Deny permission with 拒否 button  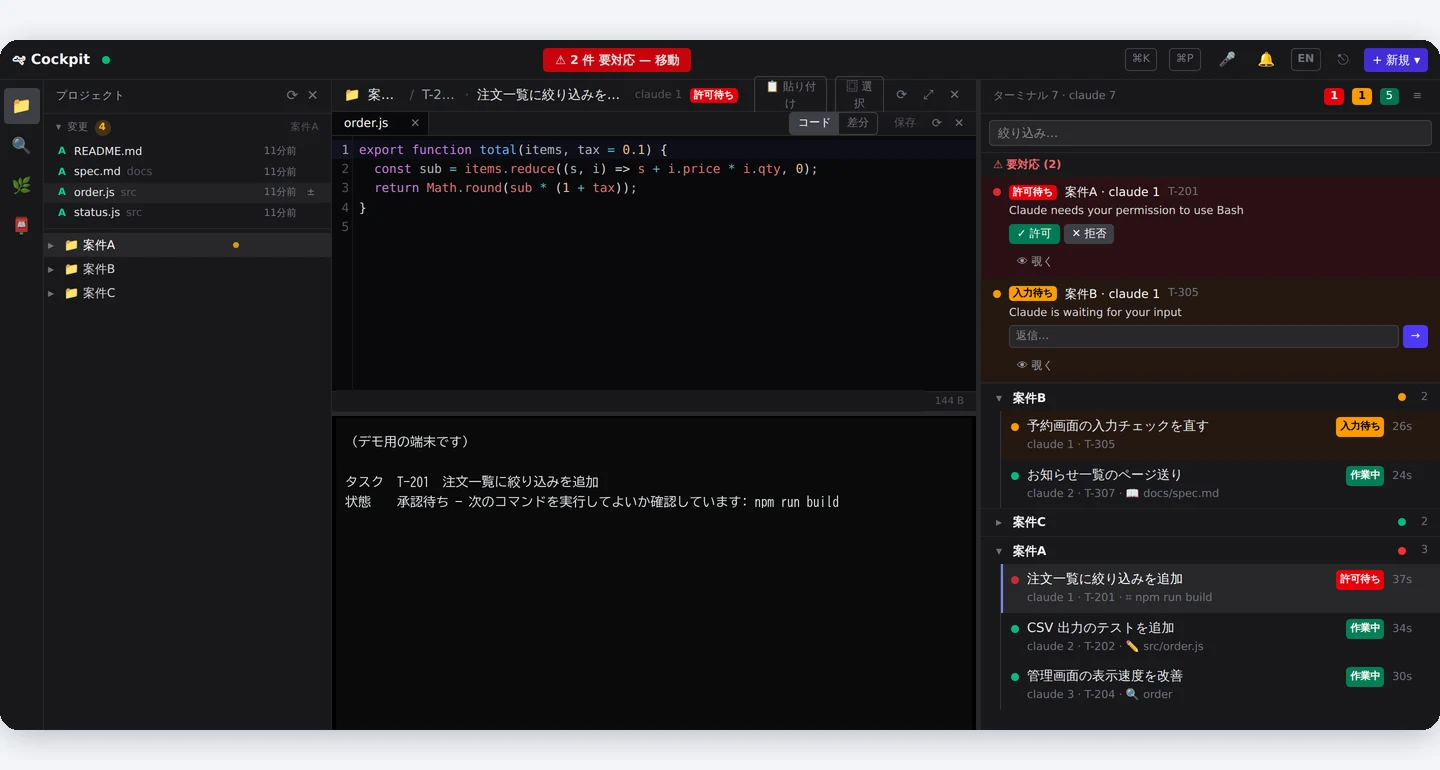click(x=1089, y=233)
